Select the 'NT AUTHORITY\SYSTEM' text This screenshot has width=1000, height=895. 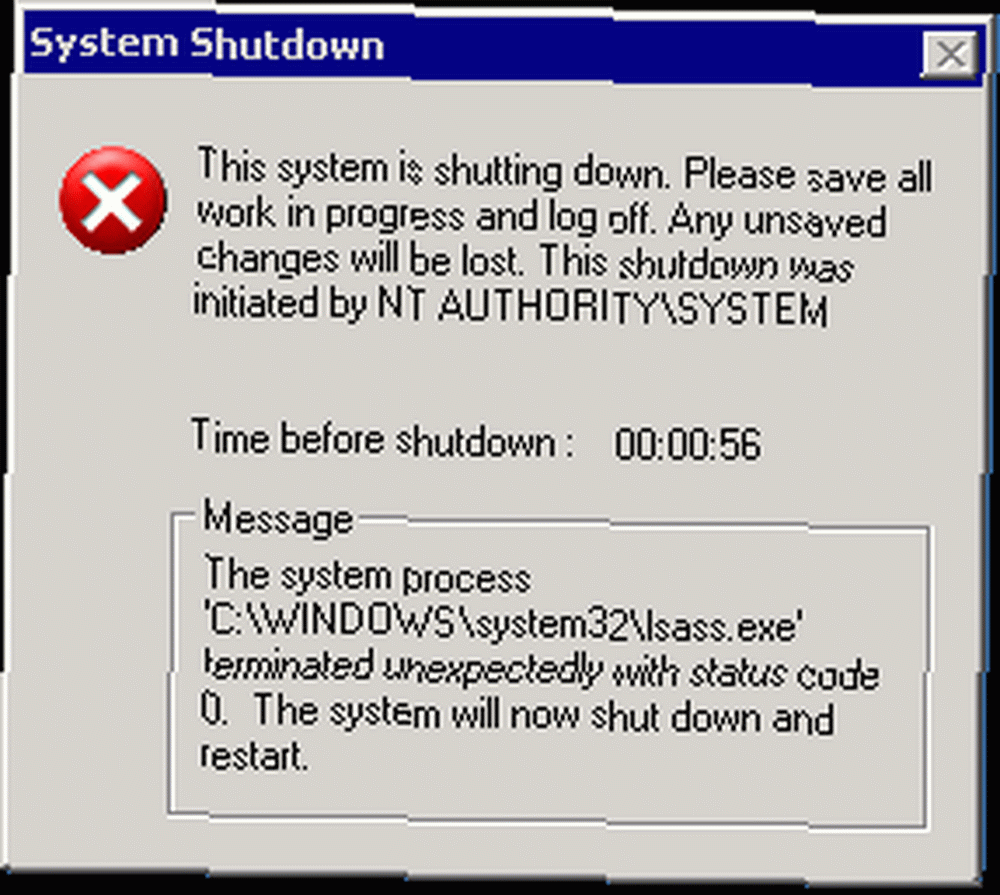point(602,307)
